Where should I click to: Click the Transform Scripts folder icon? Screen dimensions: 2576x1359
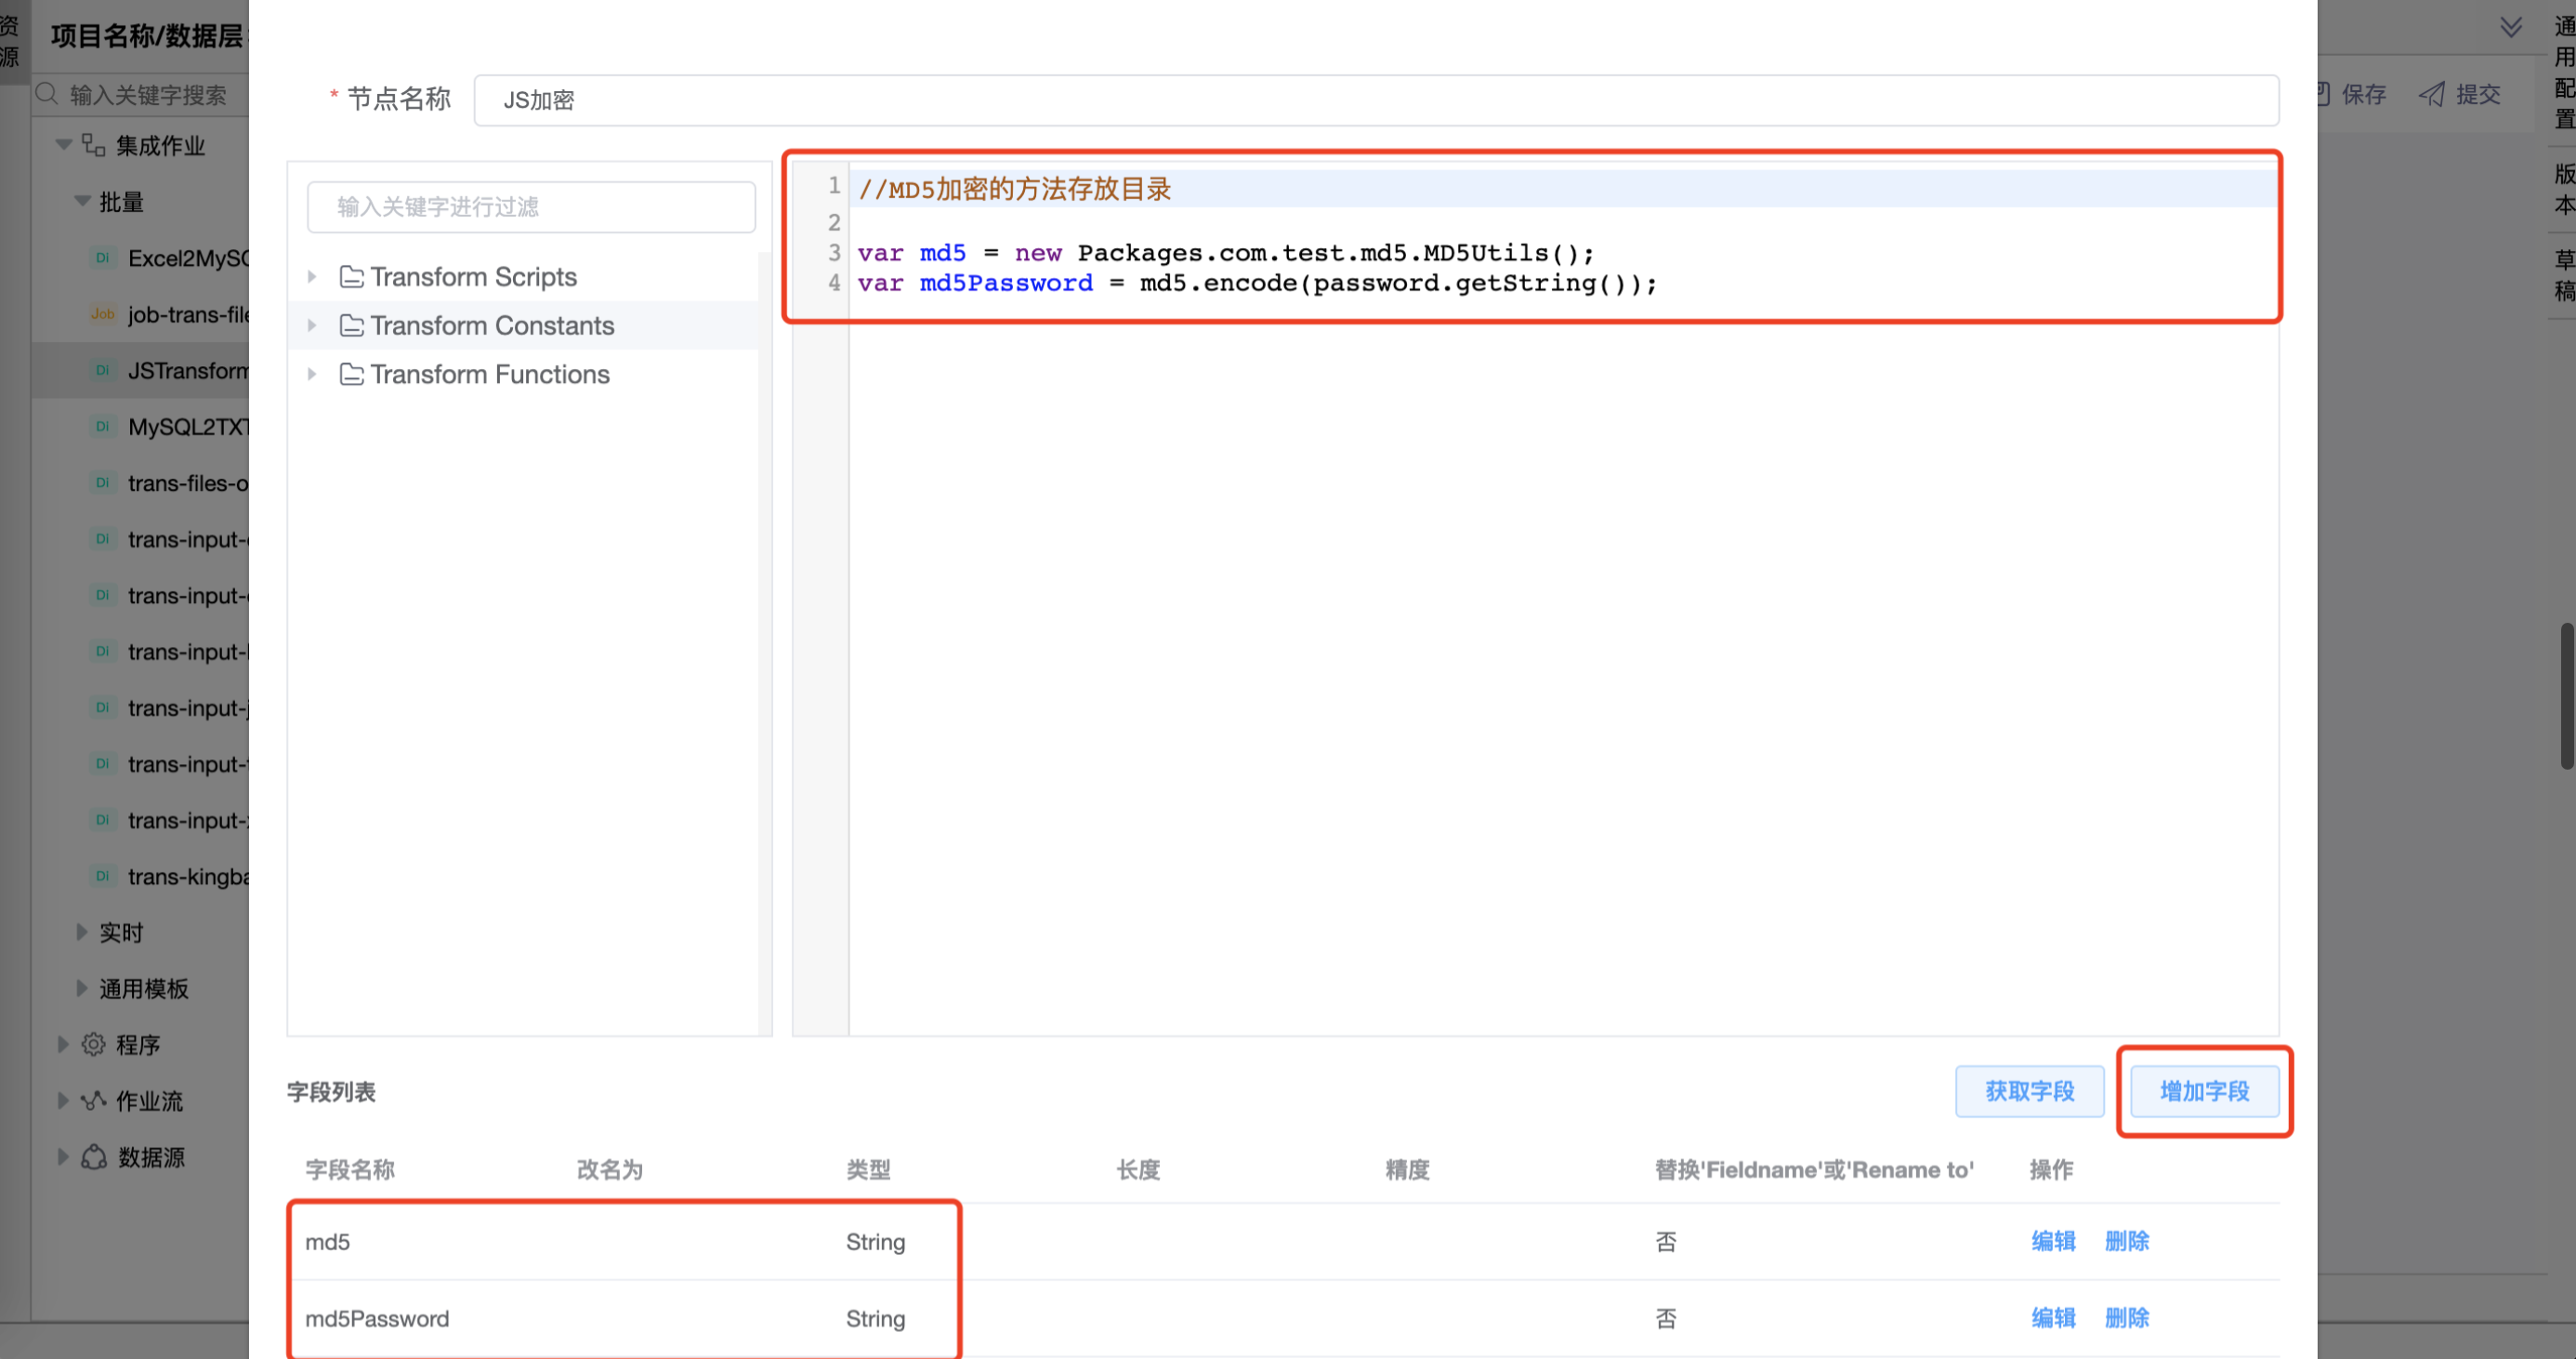click(351, 277)
